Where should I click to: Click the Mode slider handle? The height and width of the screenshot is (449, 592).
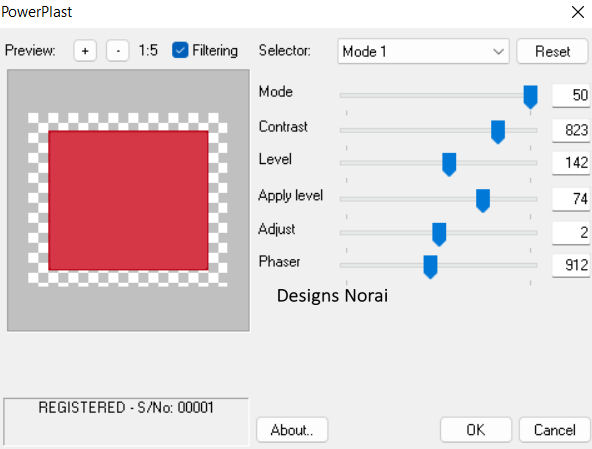tap(530, 97)
